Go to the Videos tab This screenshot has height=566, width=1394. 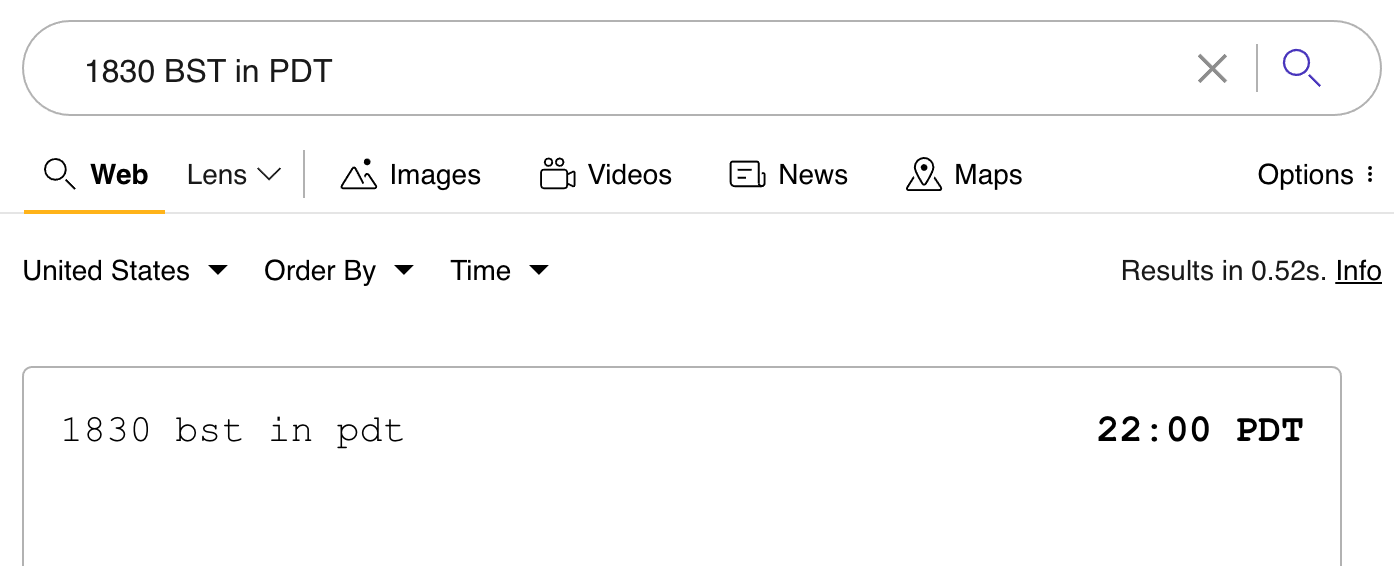(629, 175)
